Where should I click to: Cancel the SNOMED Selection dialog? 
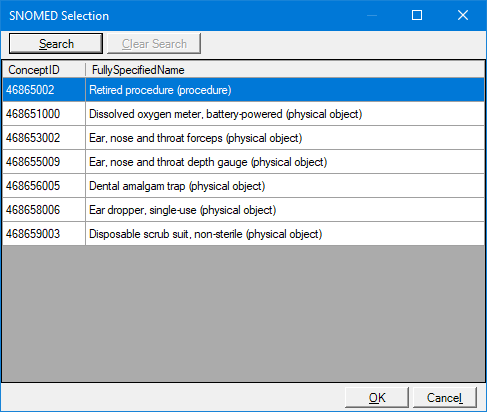pos(445,397)
